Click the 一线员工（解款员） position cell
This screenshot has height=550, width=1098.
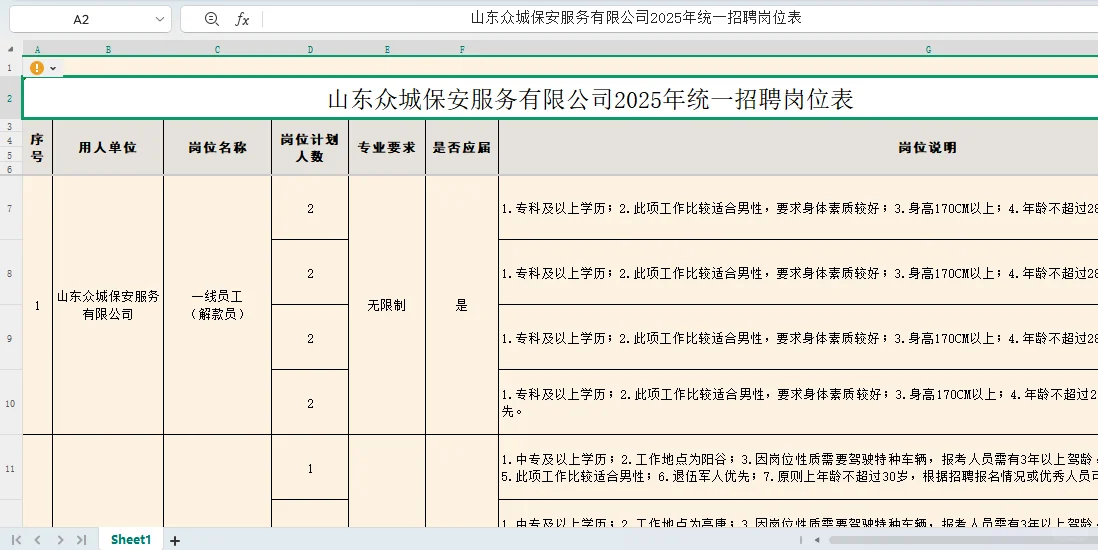217,305
